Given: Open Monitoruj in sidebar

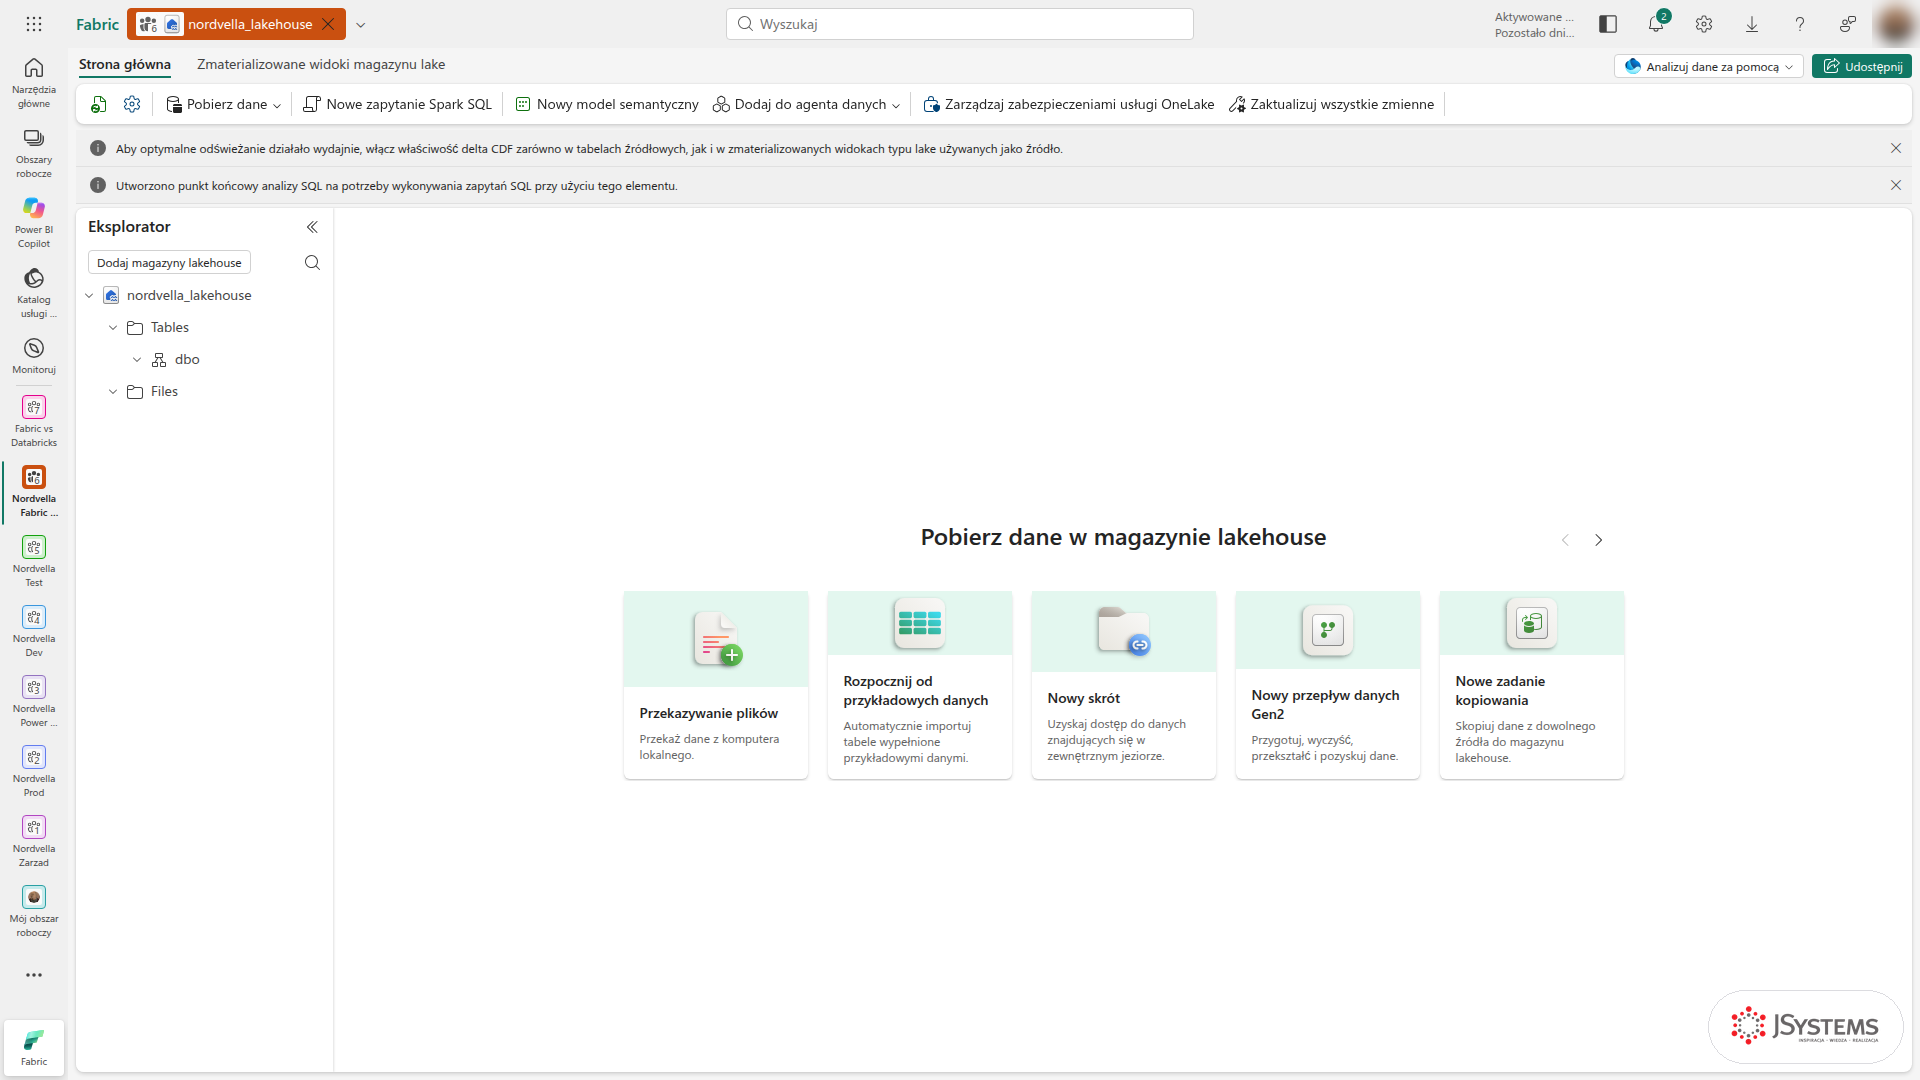Looking at the screenshot, I should (x=34, y=356).
